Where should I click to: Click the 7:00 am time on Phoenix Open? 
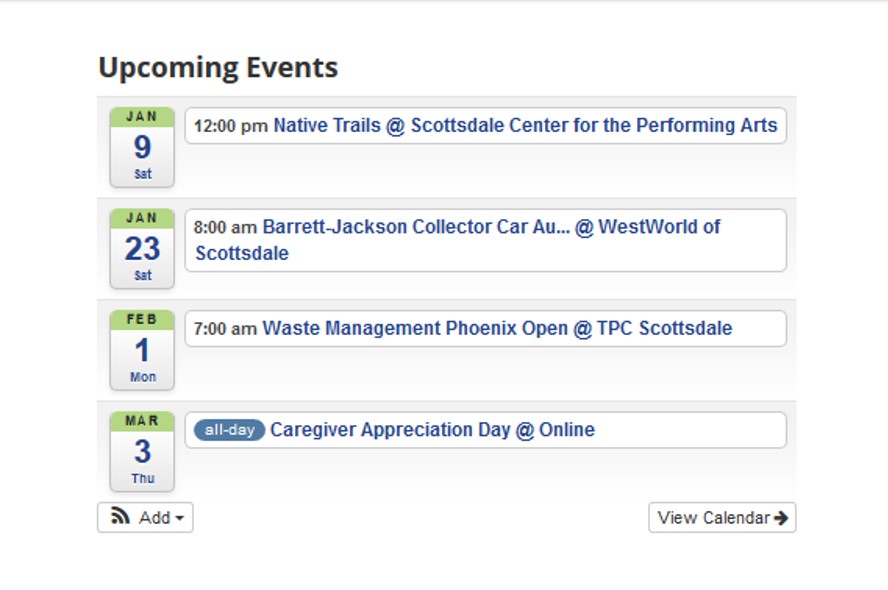(225, 328)
